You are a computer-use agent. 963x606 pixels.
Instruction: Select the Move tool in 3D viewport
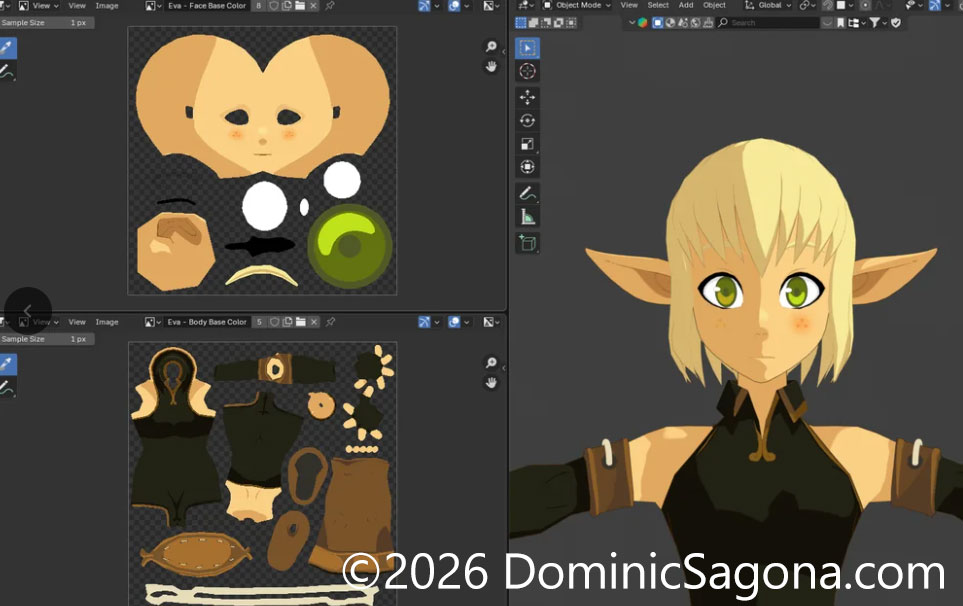coord(527,97)
